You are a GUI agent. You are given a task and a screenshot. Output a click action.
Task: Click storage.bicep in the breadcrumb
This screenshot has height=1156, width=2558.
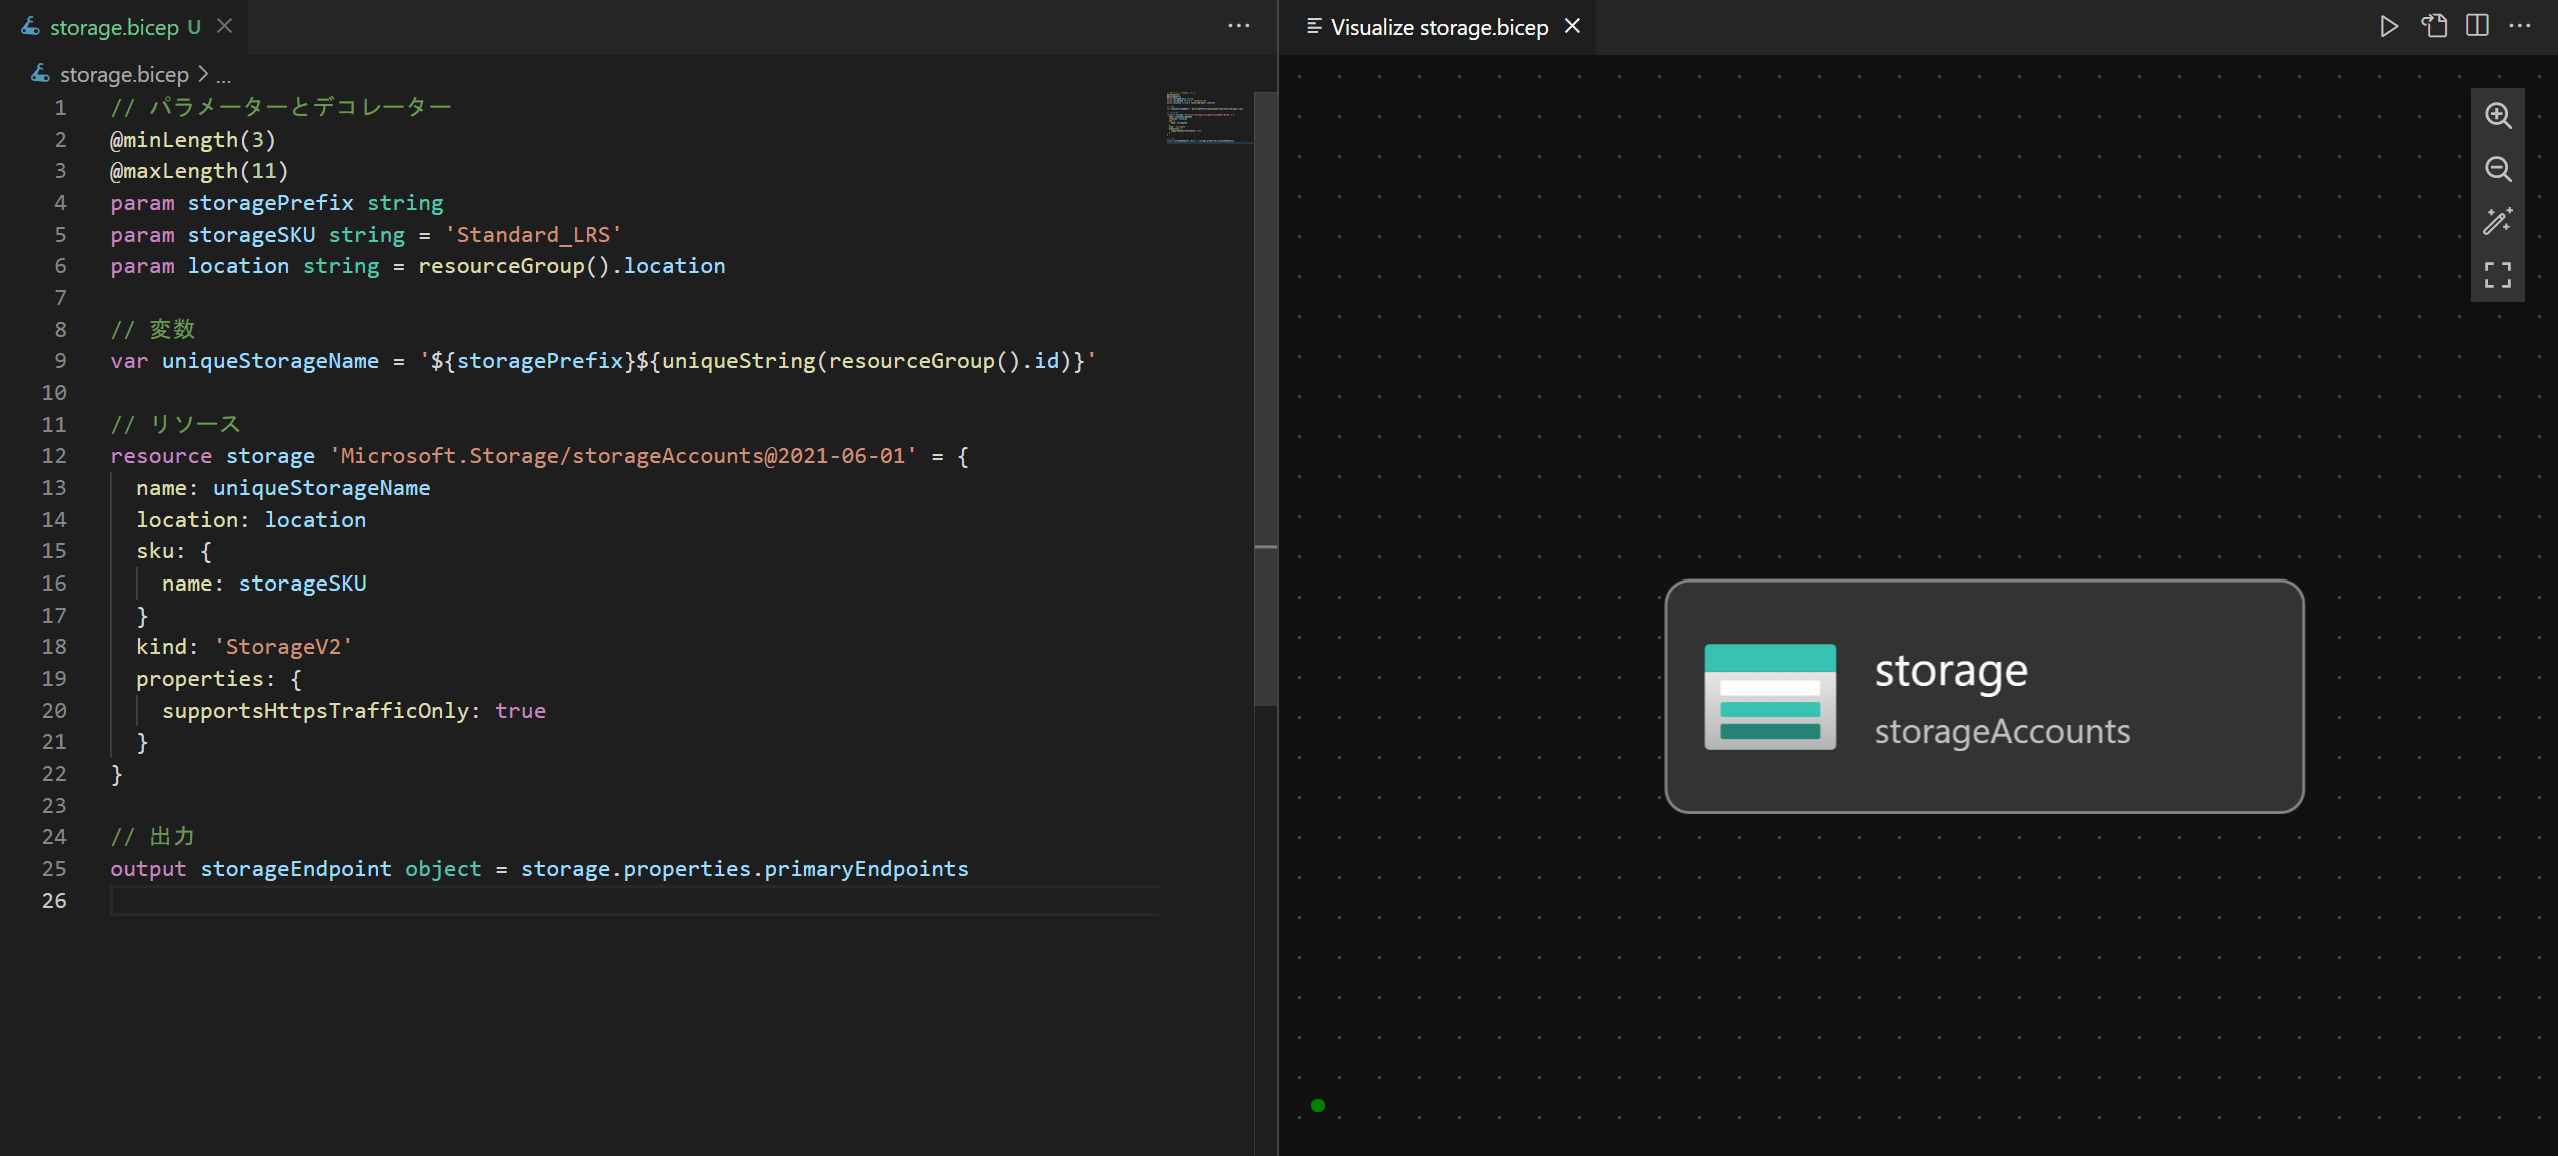point(123,75)
